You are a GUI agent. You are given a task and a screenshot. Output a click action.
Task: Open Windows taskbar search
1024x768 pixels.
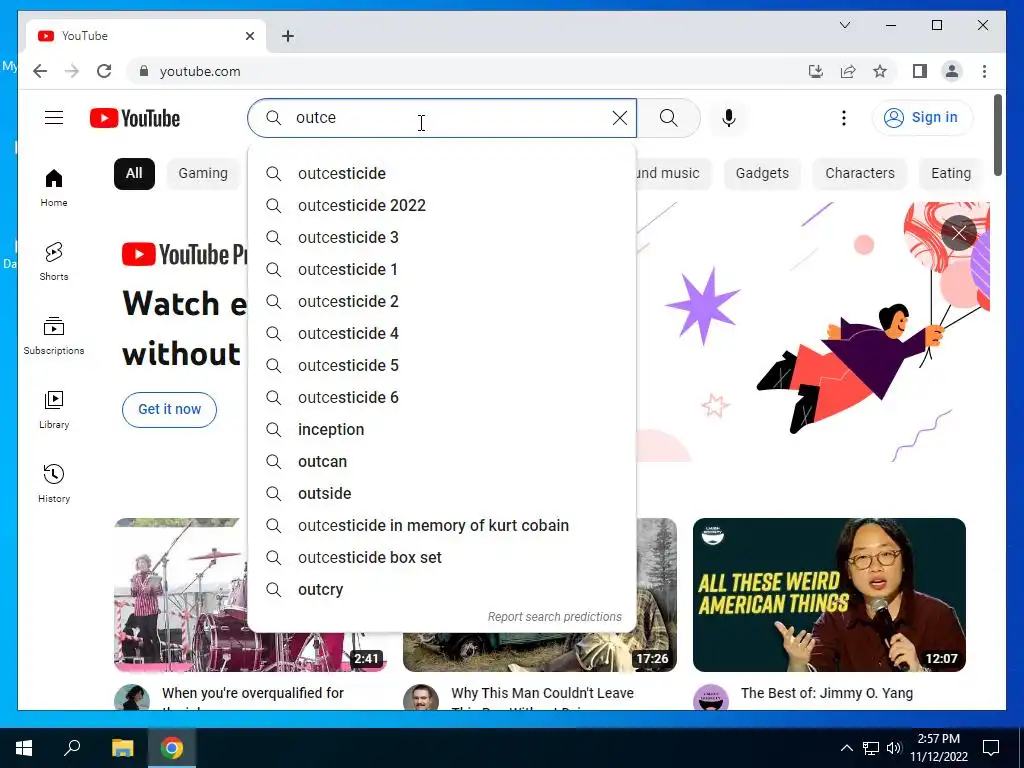[72, 748]
